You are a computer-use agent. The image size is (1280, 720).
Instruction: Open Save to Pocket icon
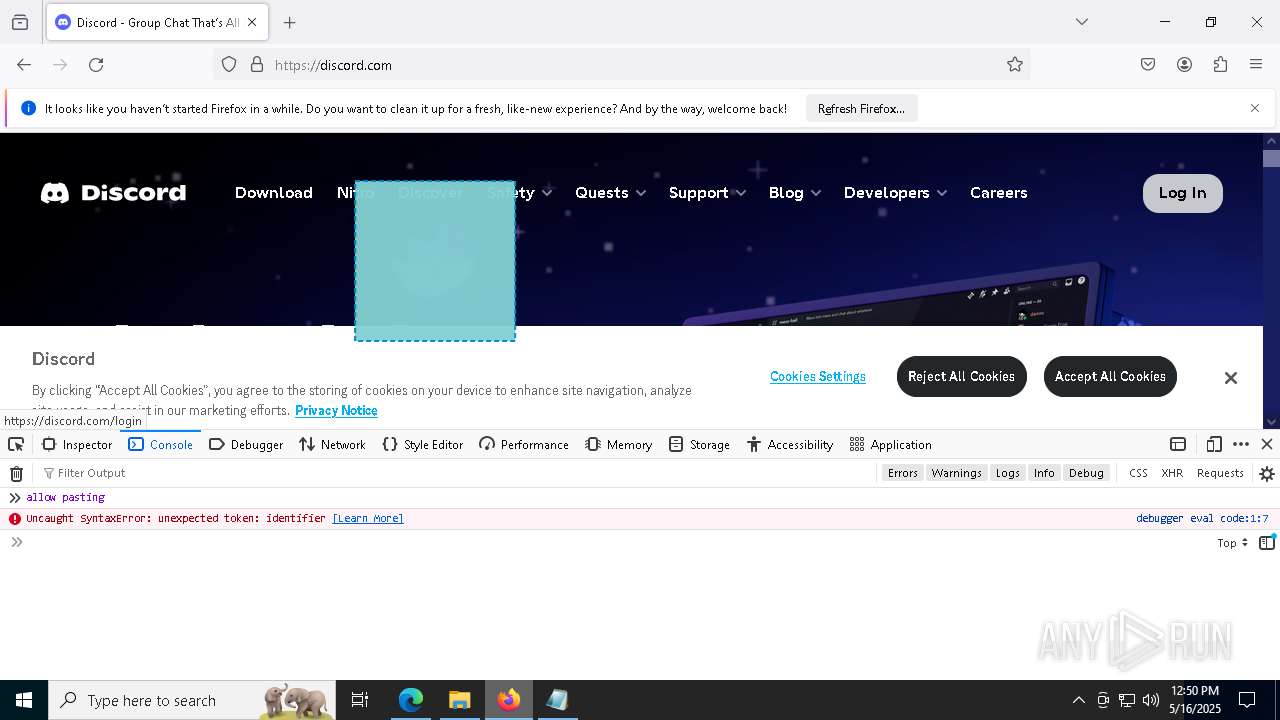pos(1148,65)
